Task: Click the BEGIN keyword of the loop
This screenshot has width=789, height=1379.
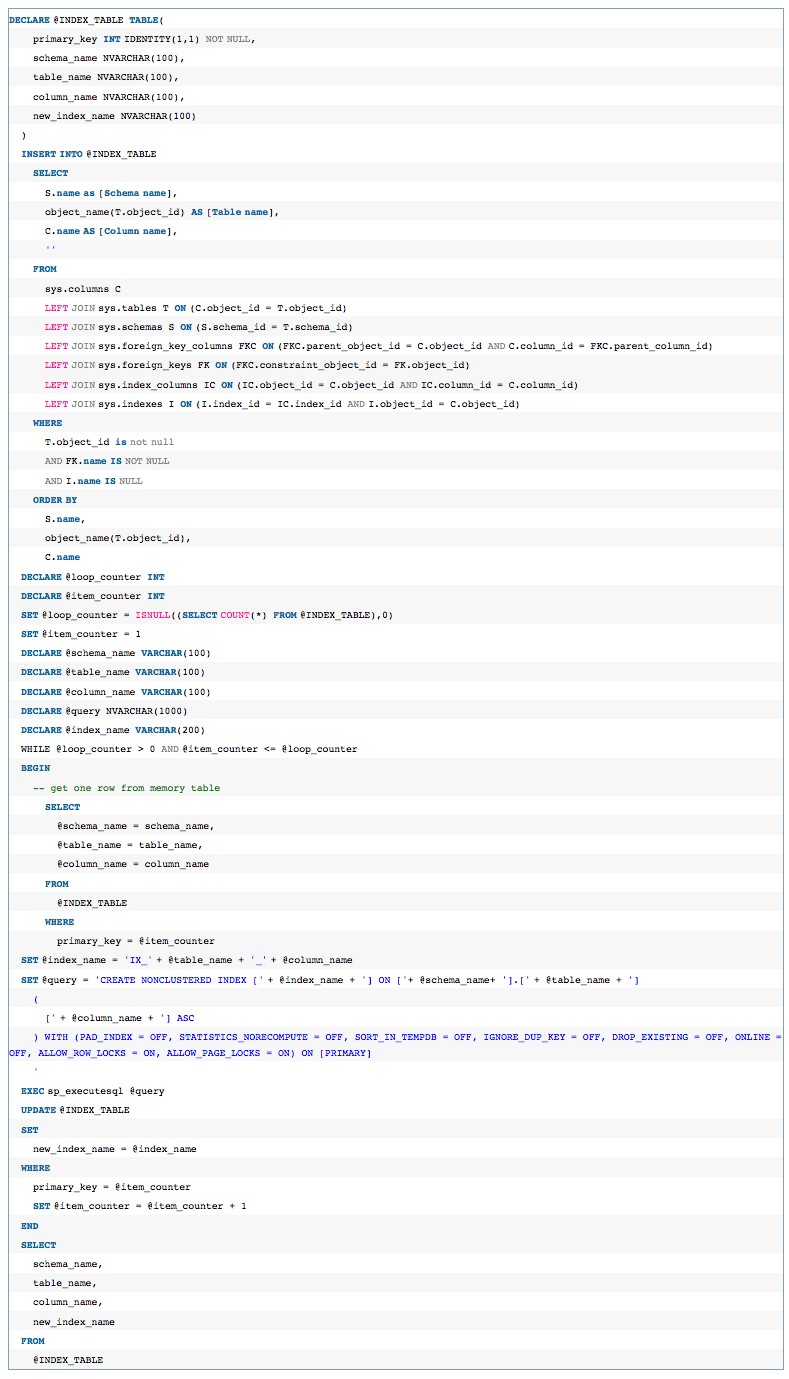Action: pos(35,768)
